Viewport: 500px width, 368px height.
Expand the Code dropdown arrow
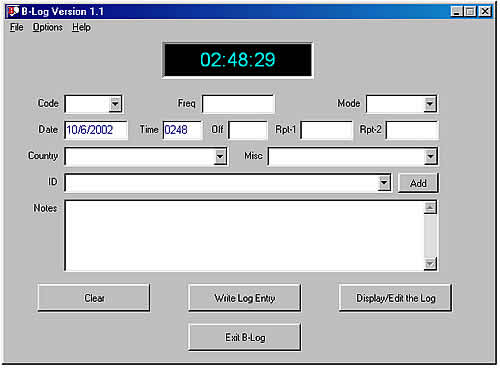tap(115, 104)
